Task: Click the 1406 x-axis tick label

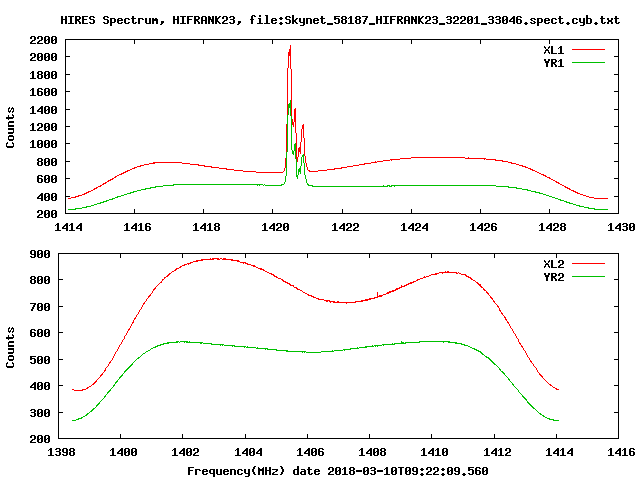Action: (x=310, y=452)
